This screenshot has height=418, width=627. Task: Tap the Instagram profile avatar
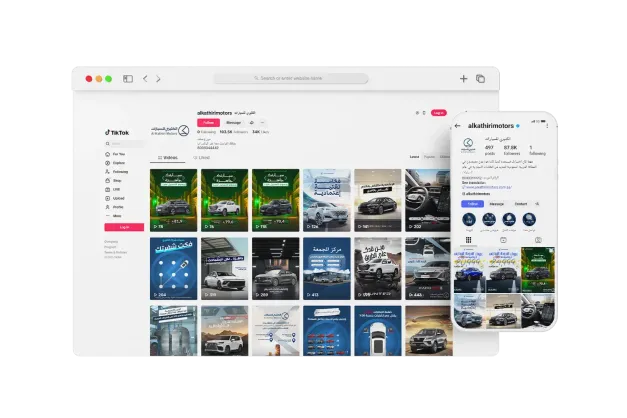468,145
